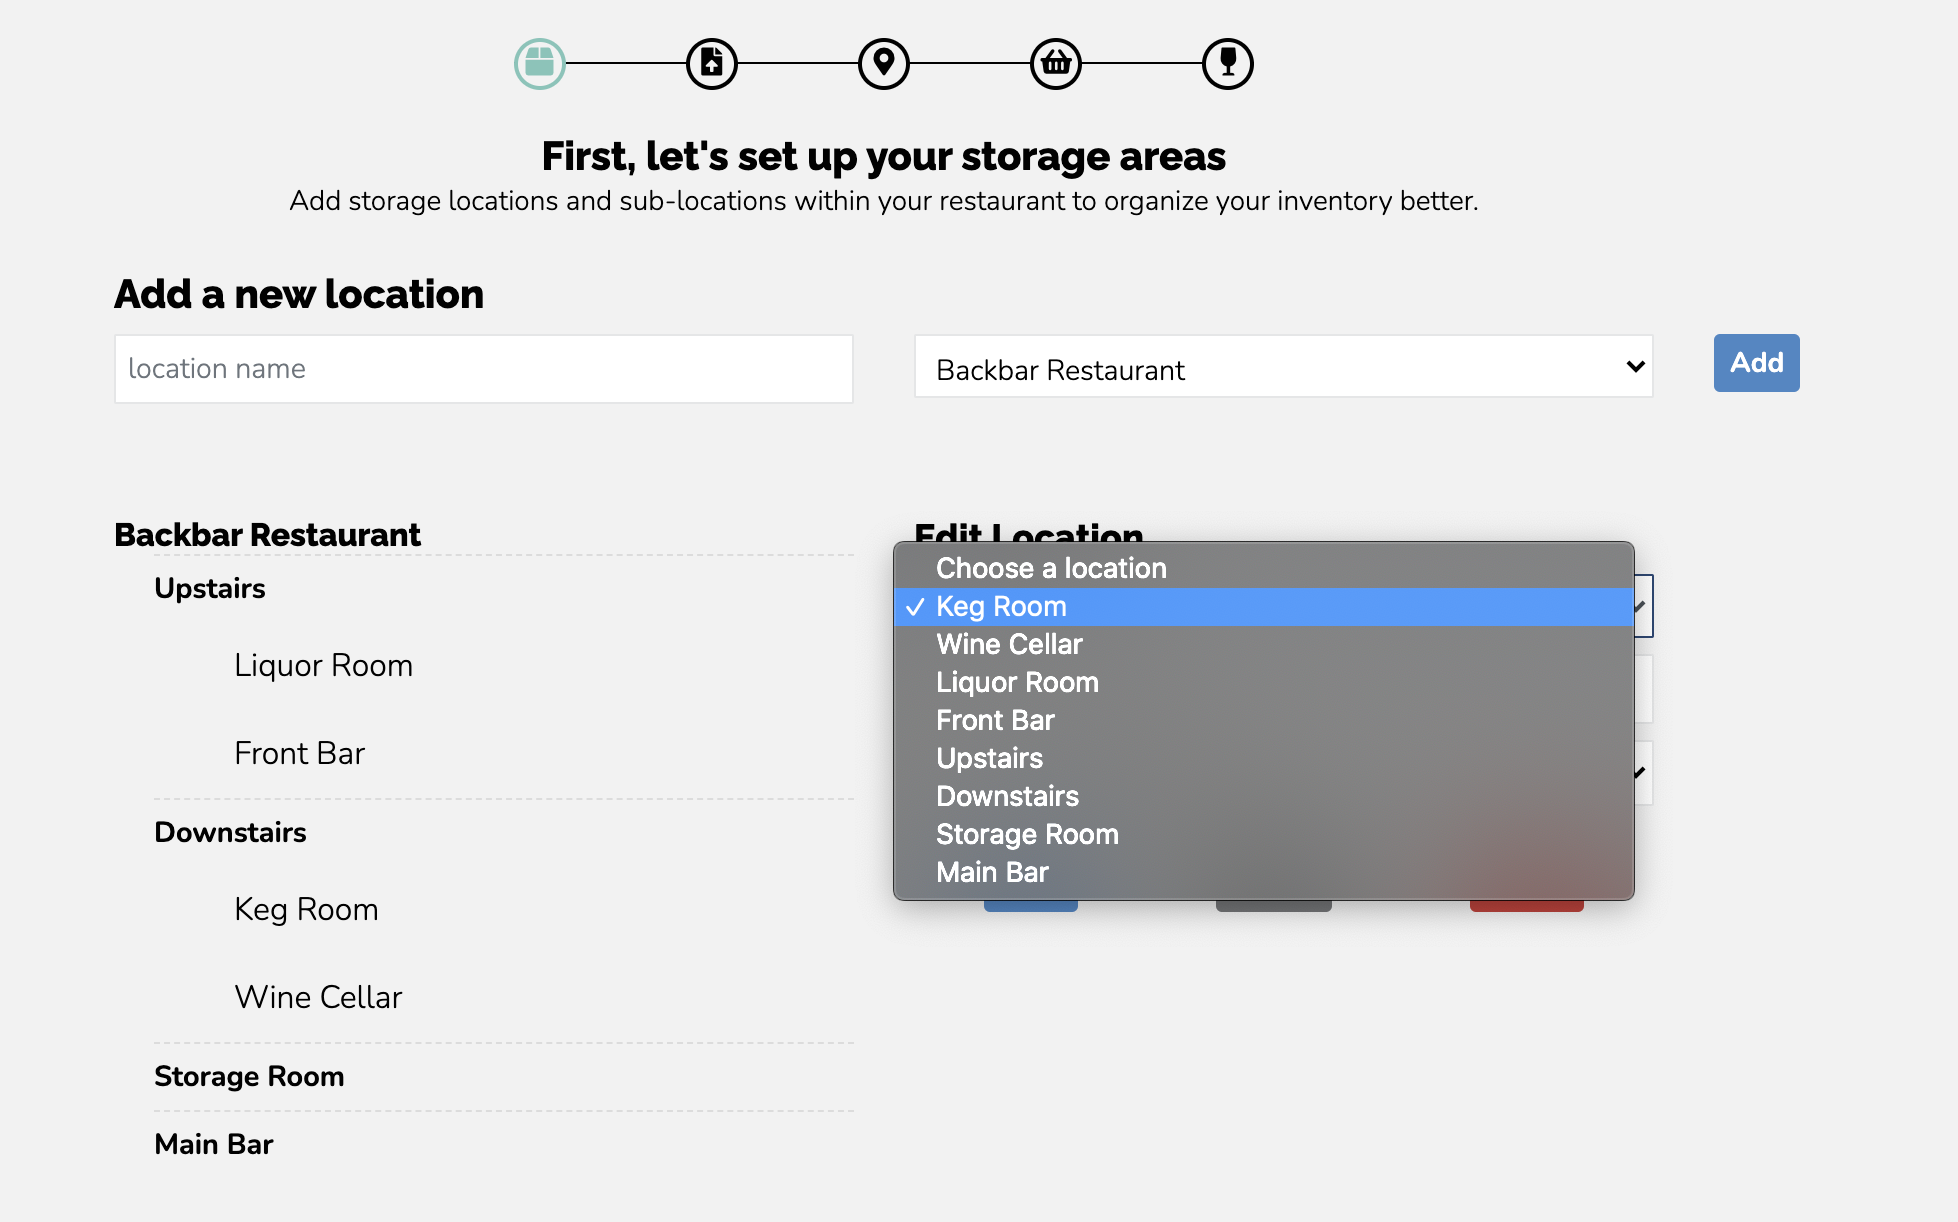Click the Add location button
The image size is (1958, 1222).
[1756, 363]
